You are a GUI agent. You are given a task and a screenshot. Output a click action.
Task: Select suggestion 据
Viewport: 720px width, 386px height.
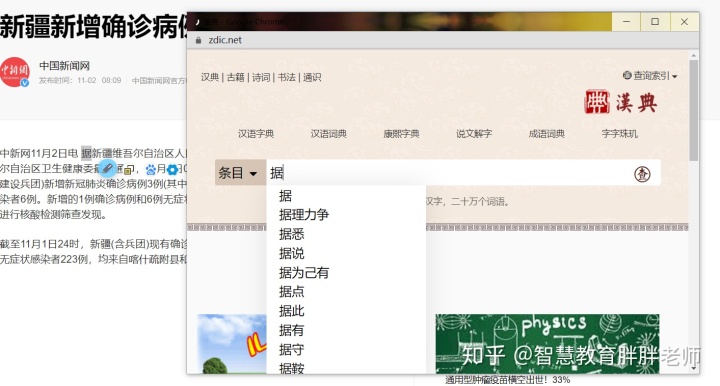(346, 196)
